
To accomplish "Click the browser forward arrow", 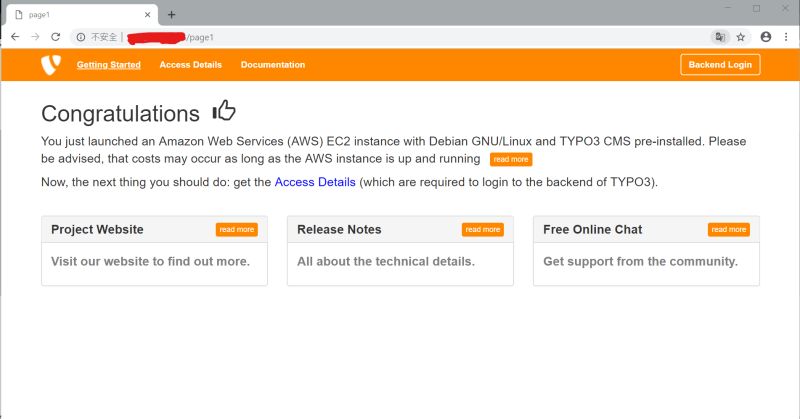I will pos(35,37).
